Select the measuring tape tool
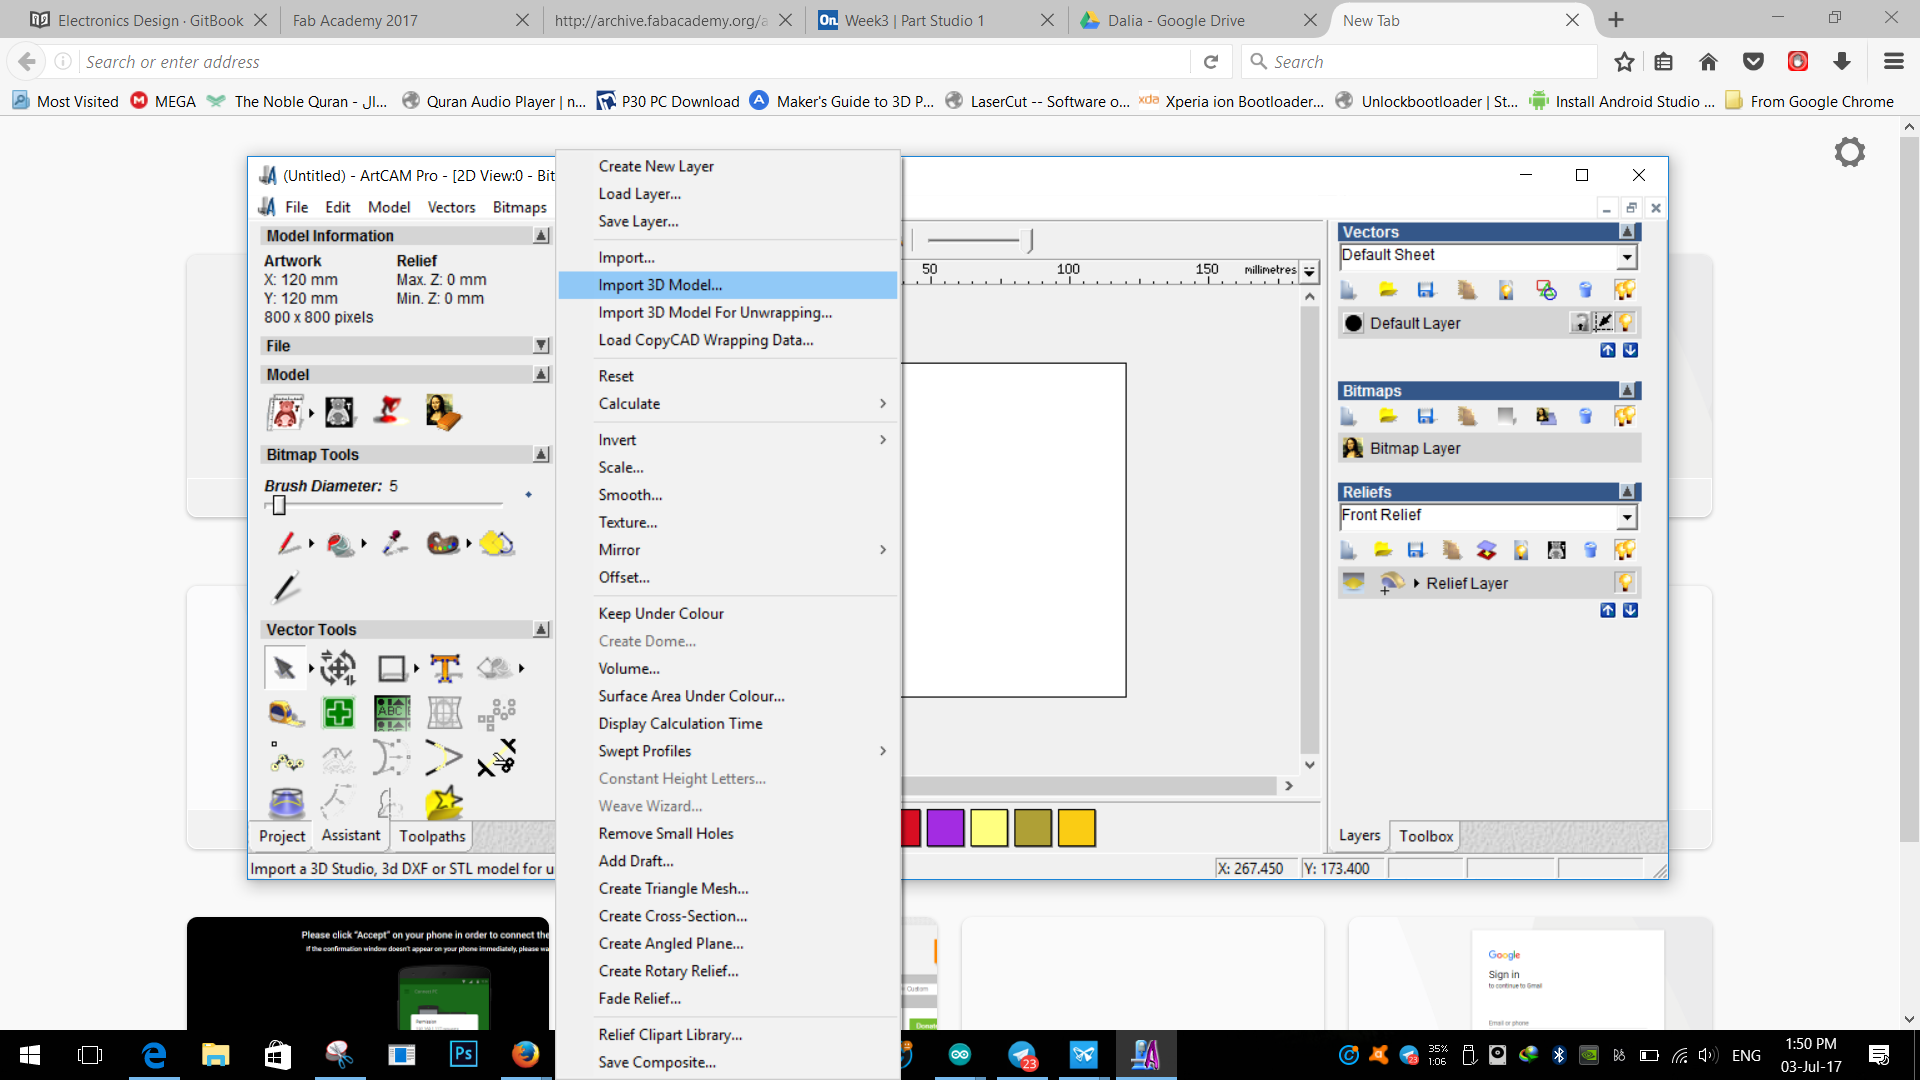Screen dimensions: 1920x1080 (x=286, y=713)
